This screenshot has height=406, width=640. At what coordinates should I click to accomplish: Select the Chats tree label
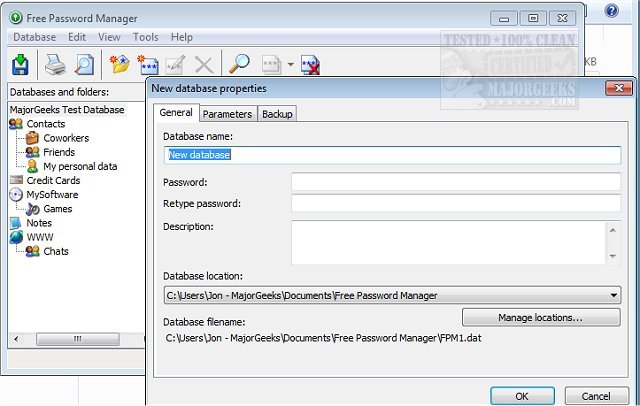click(x=56, y=251)
